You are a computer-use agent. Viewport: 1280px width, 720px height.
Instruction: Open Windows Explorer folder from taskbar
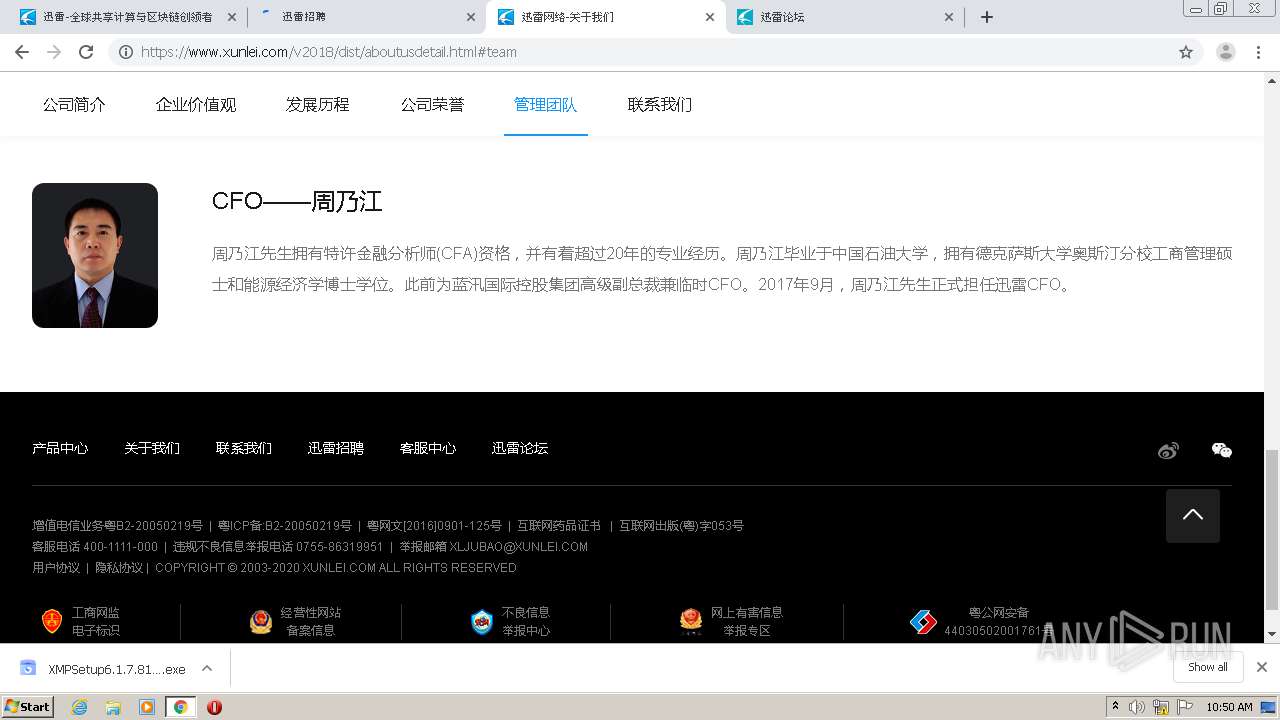[113, 707]
